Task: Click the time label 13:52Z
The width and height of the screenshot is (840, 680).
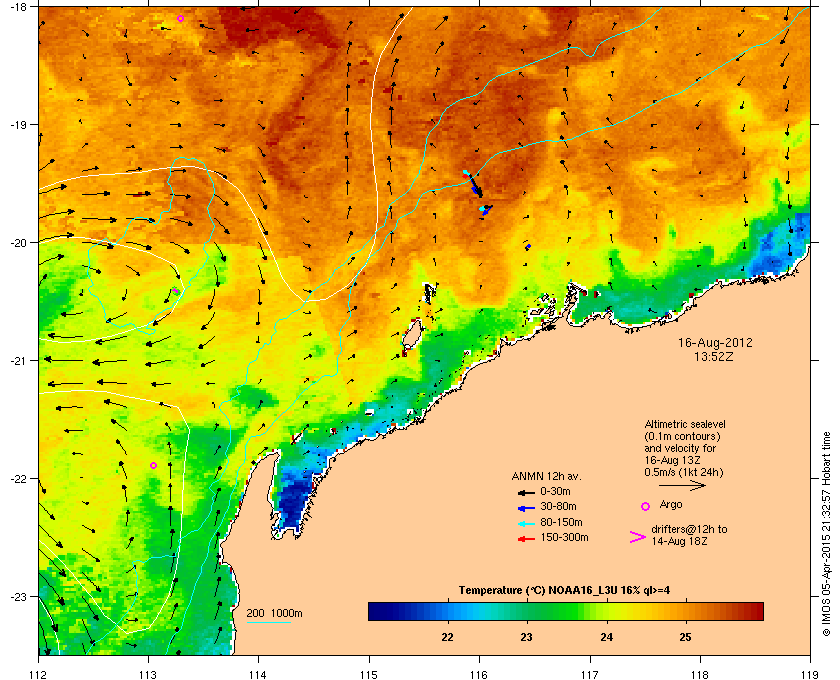Action: (714, 356)
